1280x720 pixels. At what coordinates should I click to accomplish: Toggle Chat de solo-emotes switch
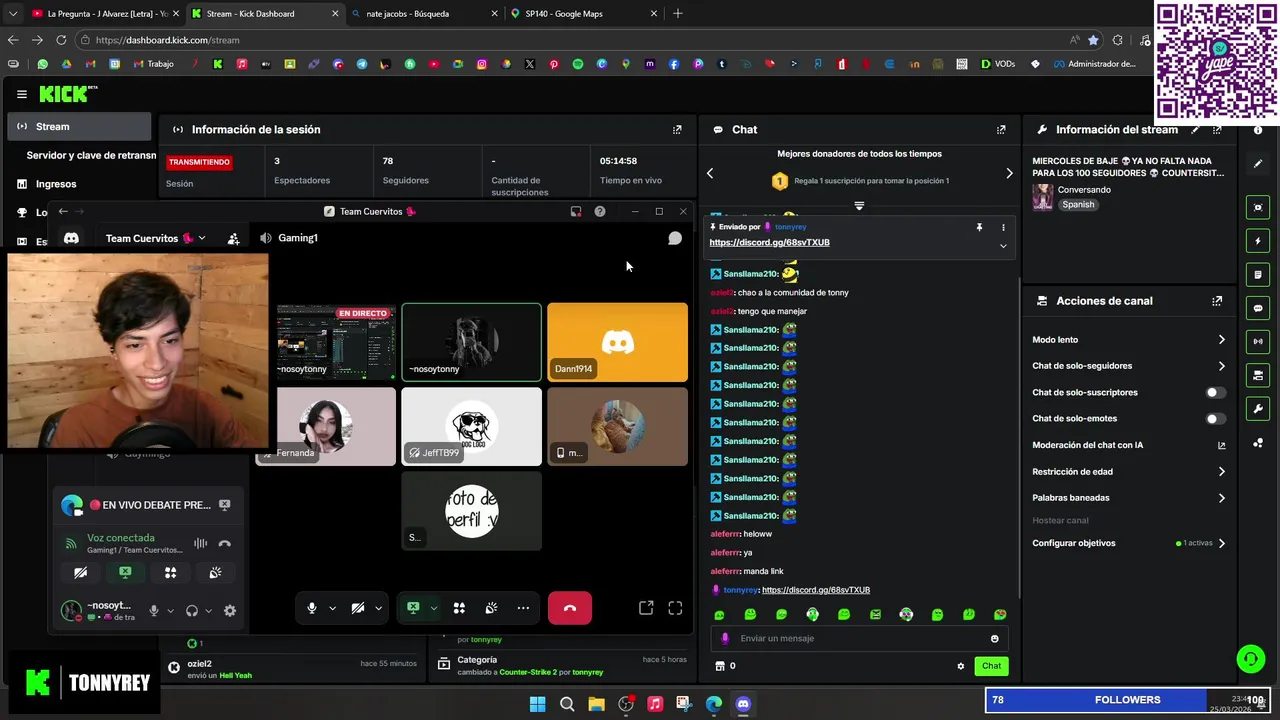1216,419
